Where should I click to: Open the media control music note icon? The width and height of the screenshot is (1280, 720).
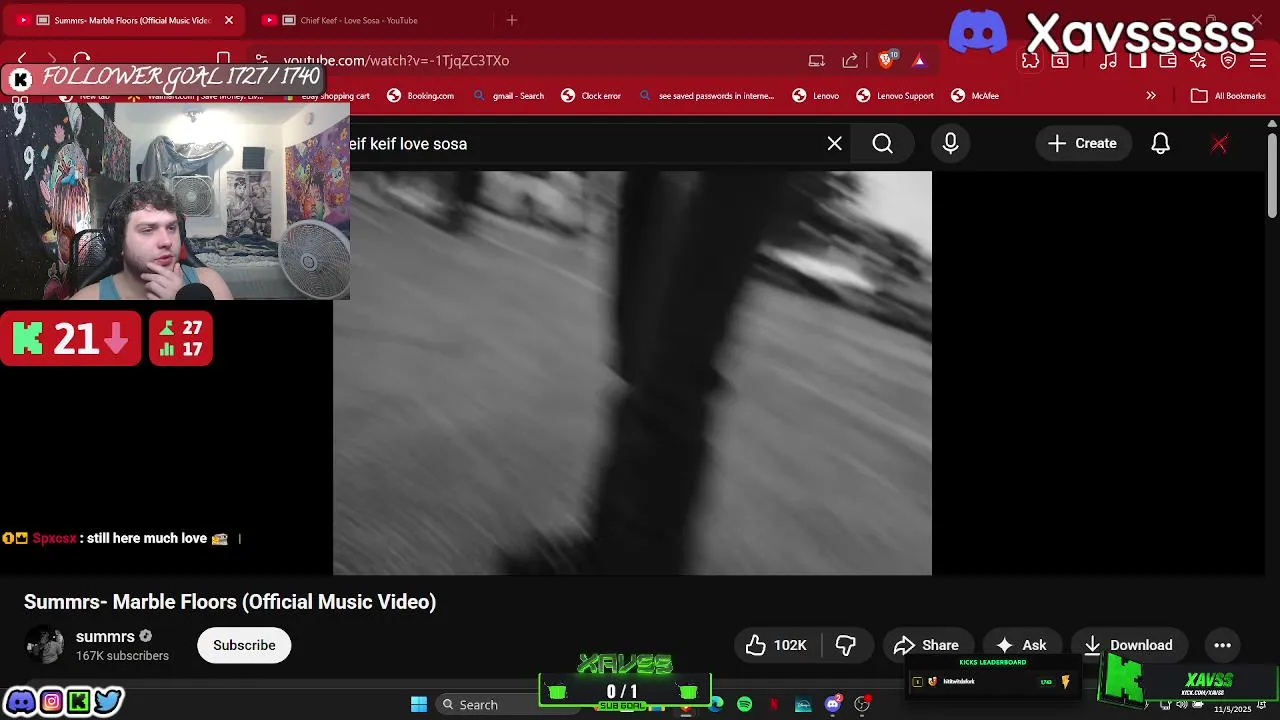click(x=1108, y=61)
